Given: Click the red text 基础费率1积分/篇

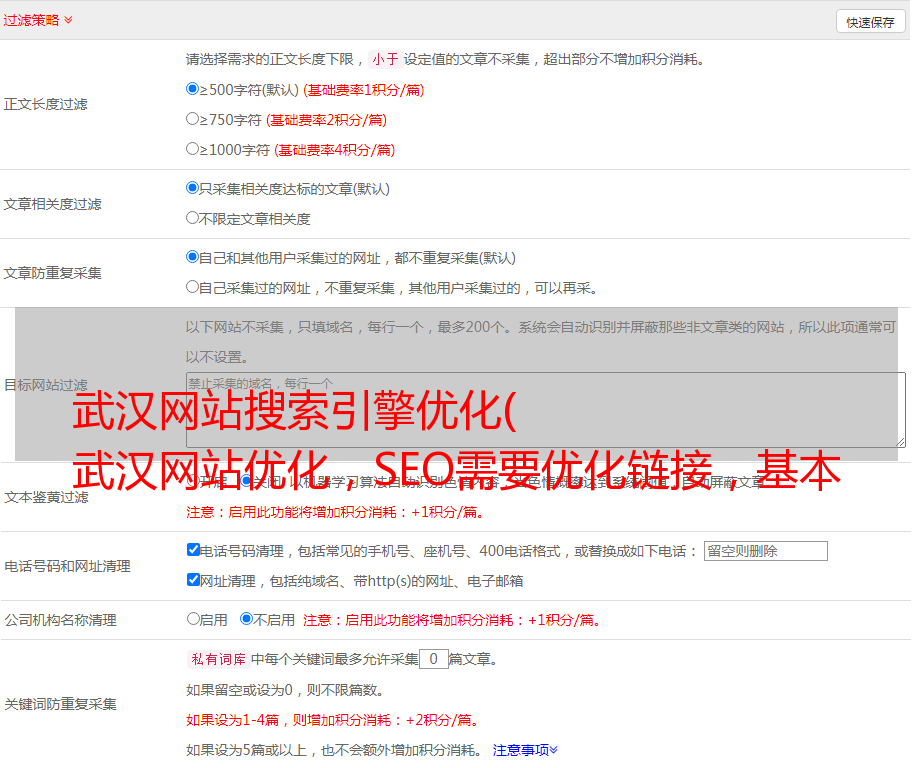Looking at the screenshot, I should click(x=364, y=90).
